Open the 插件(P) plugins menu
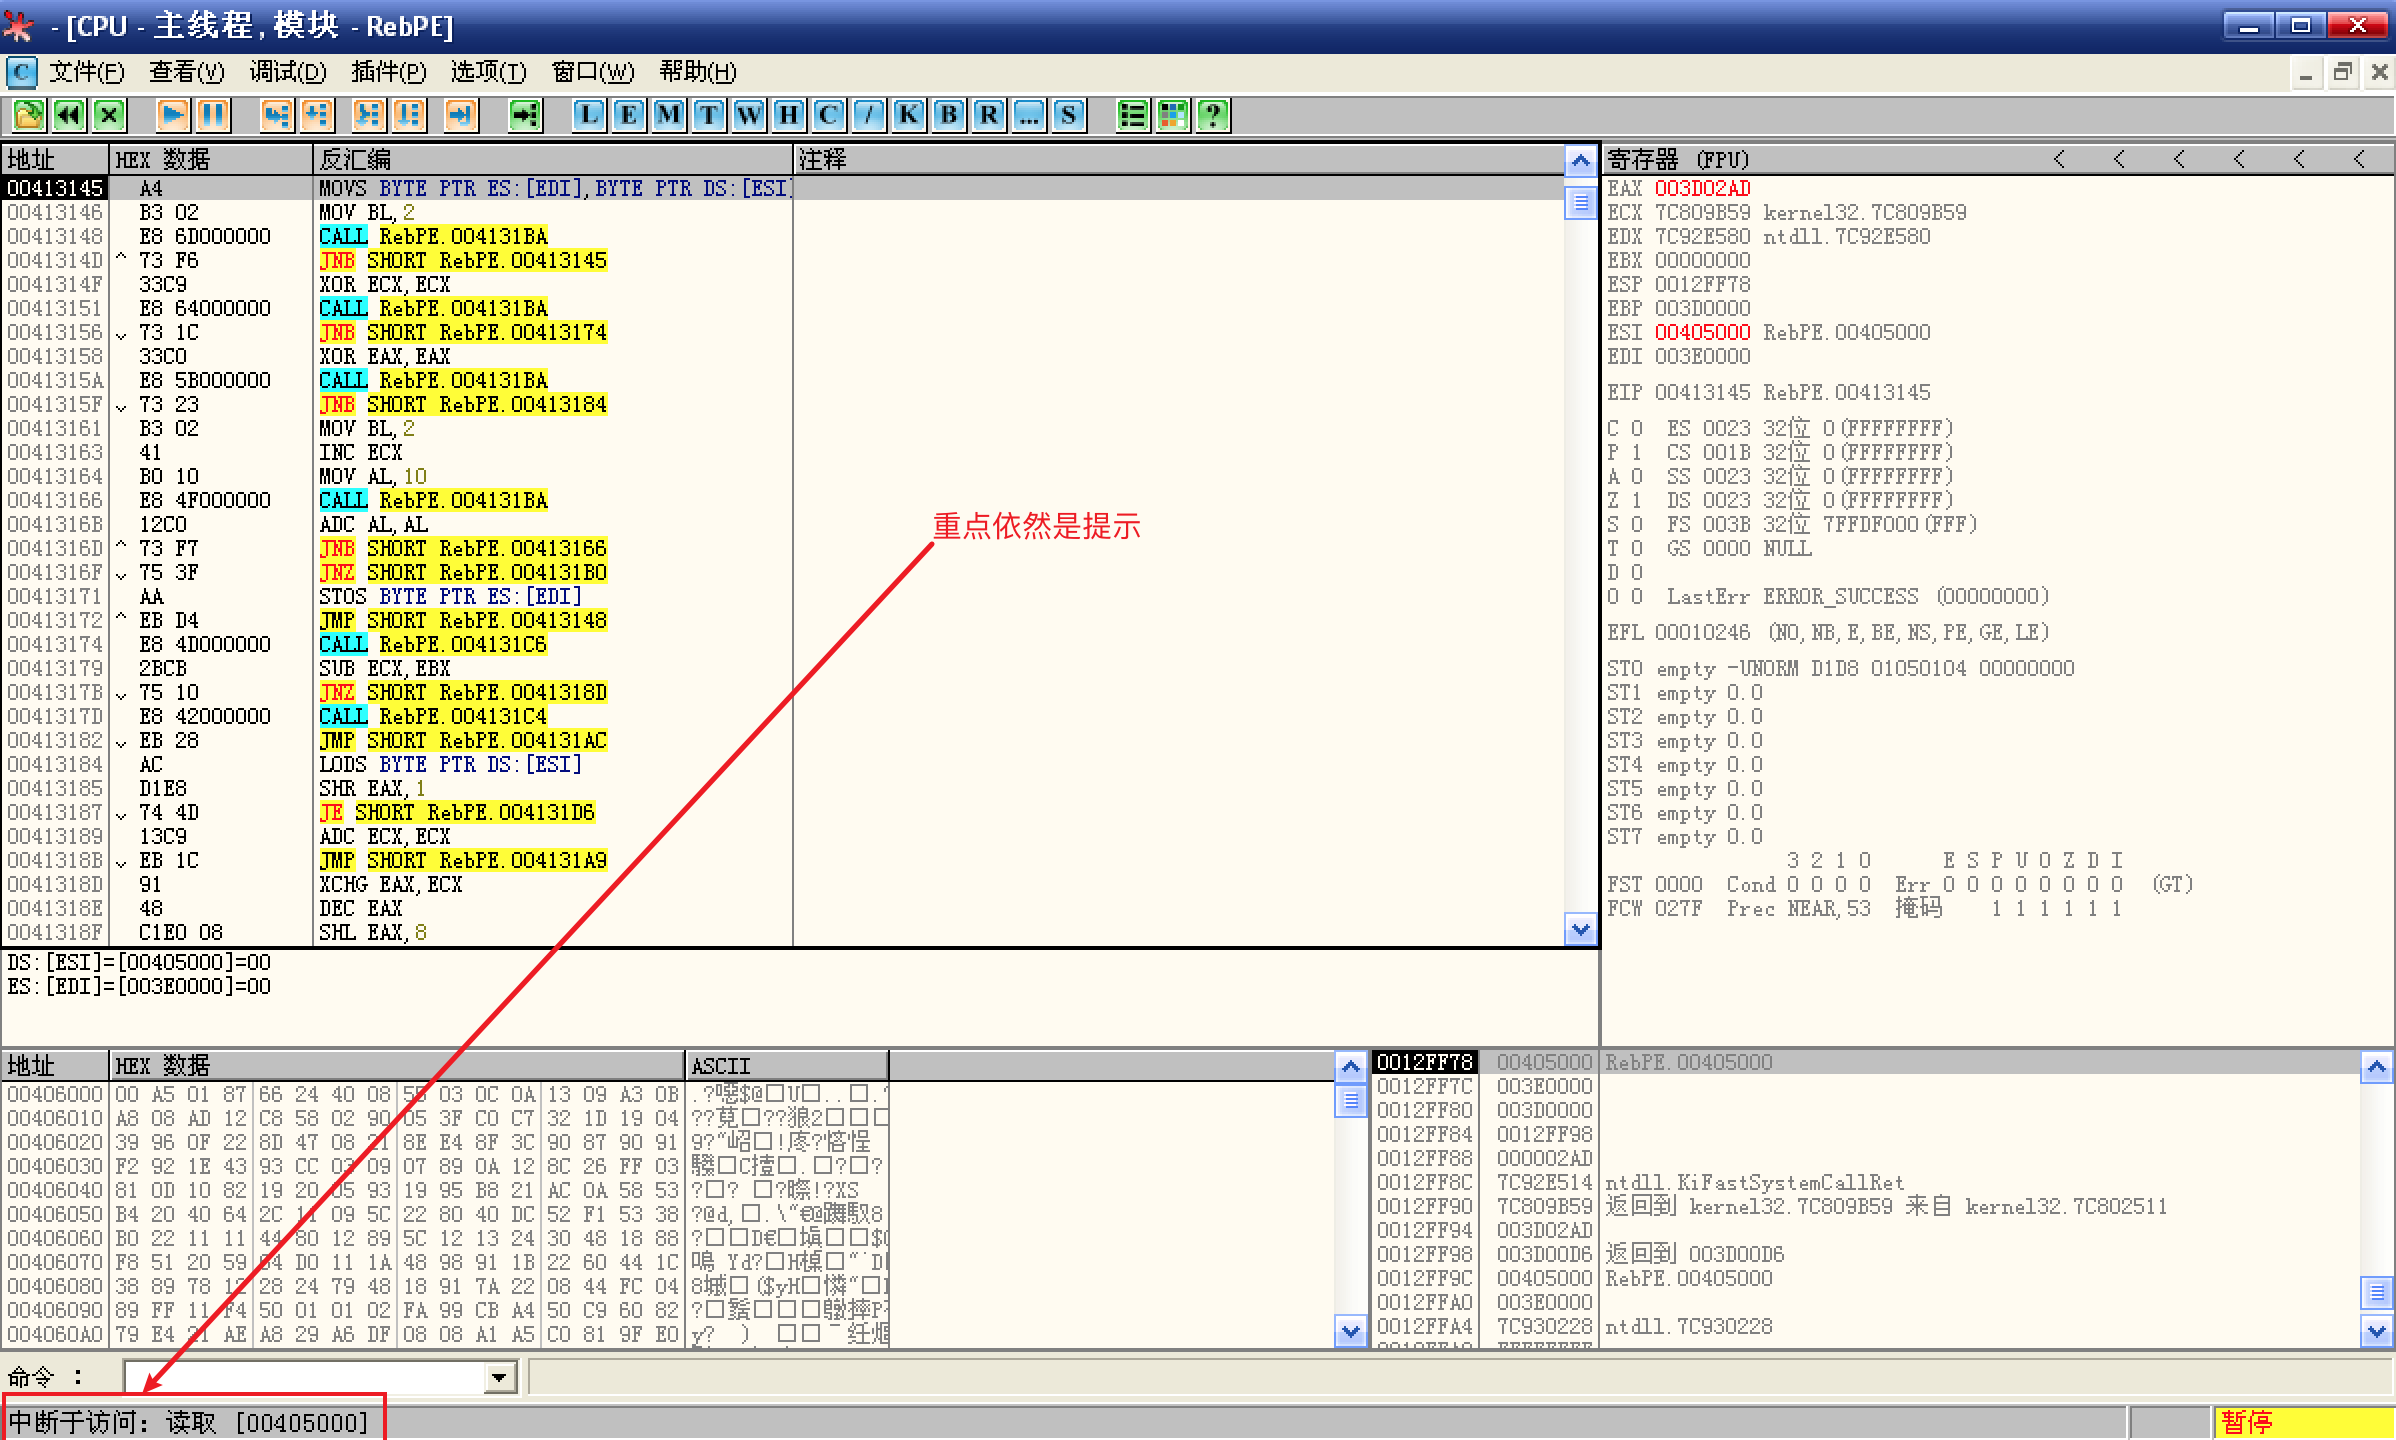 388,72
